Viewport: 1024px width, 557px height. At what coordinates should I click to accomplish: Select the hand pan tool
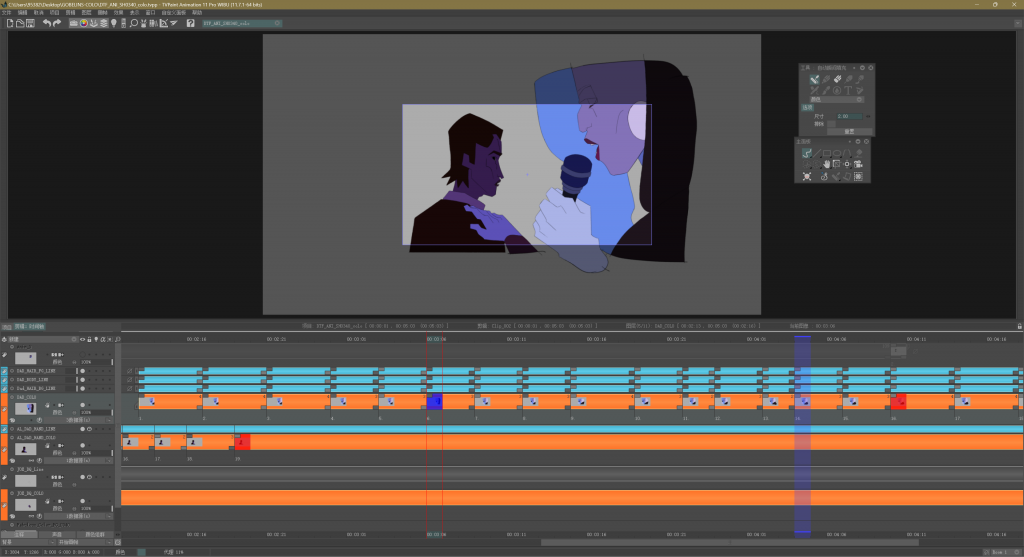pyautogui.click(x=826, y=164)
